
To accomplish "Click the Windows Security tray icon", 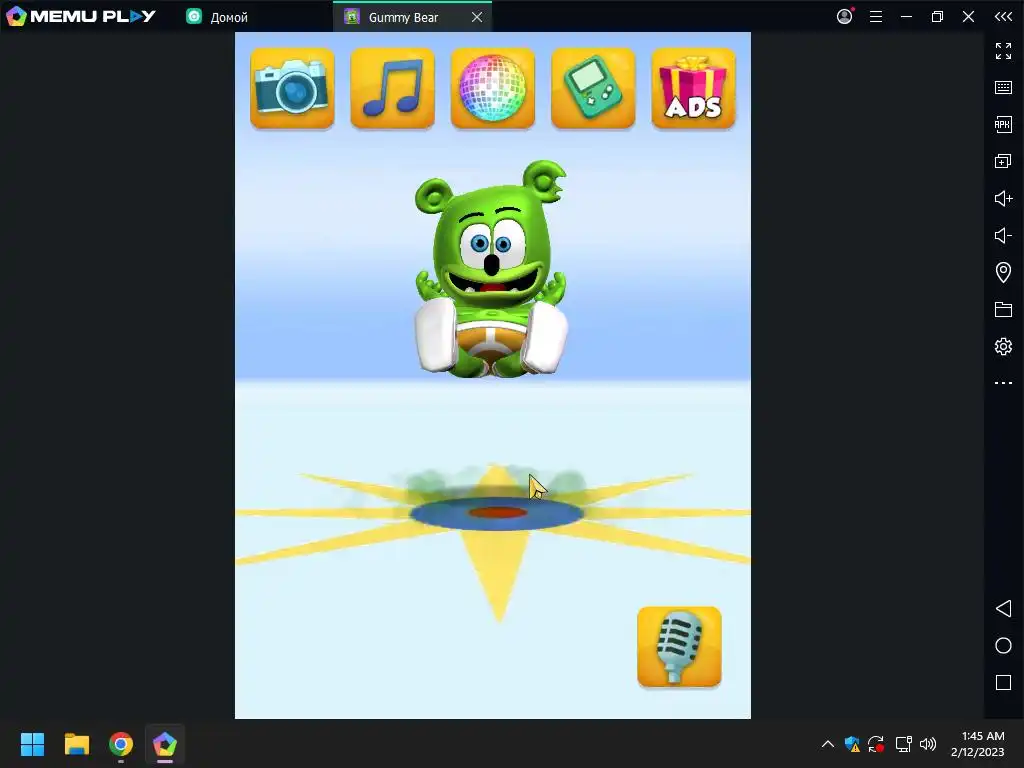I will tap(852, 744).
